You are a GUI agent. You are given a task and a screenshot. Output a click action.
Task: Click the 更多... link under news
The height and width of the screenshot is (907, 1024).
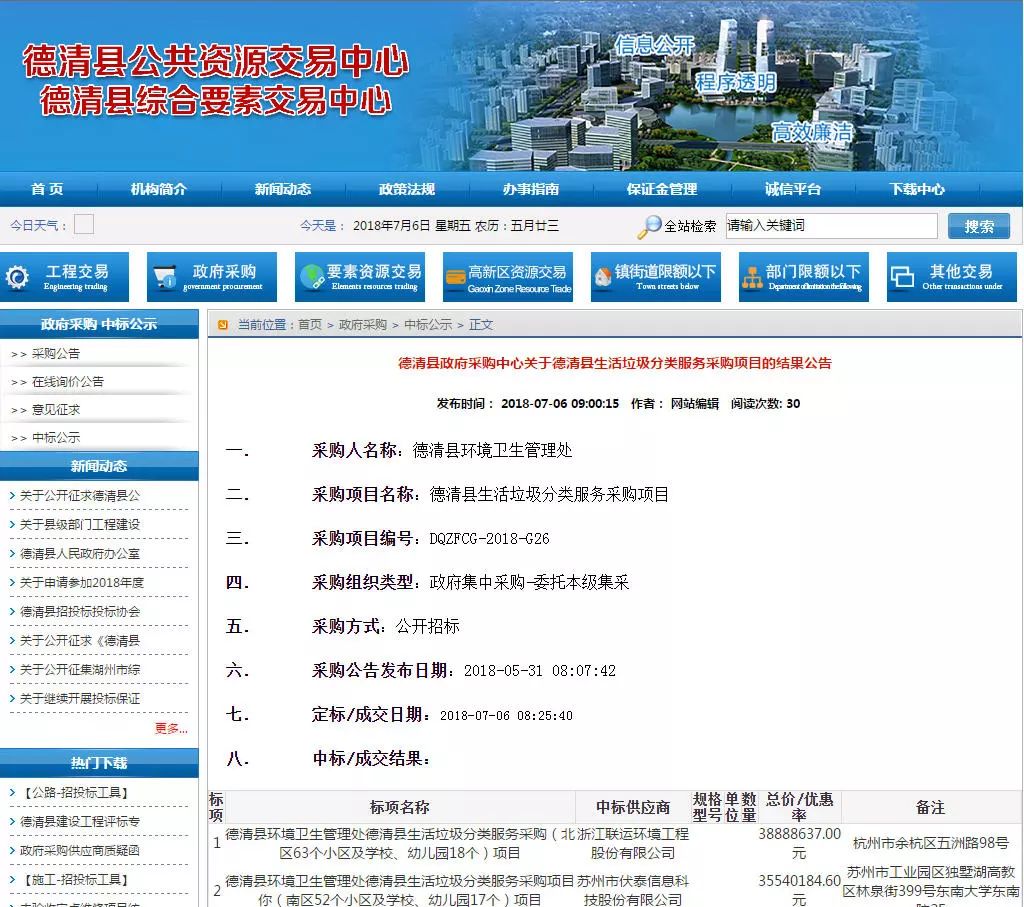click(170, 729)
